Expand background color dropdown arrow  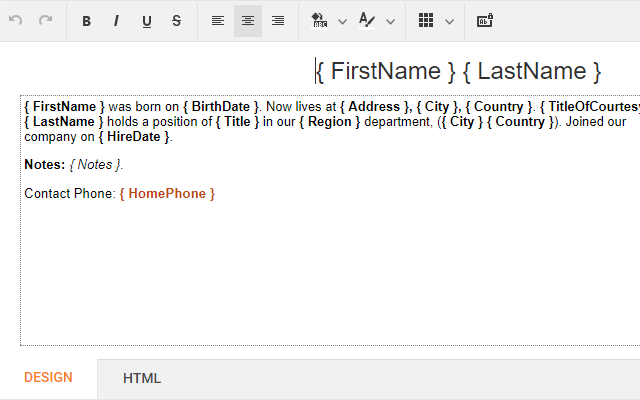coord(342,21)
